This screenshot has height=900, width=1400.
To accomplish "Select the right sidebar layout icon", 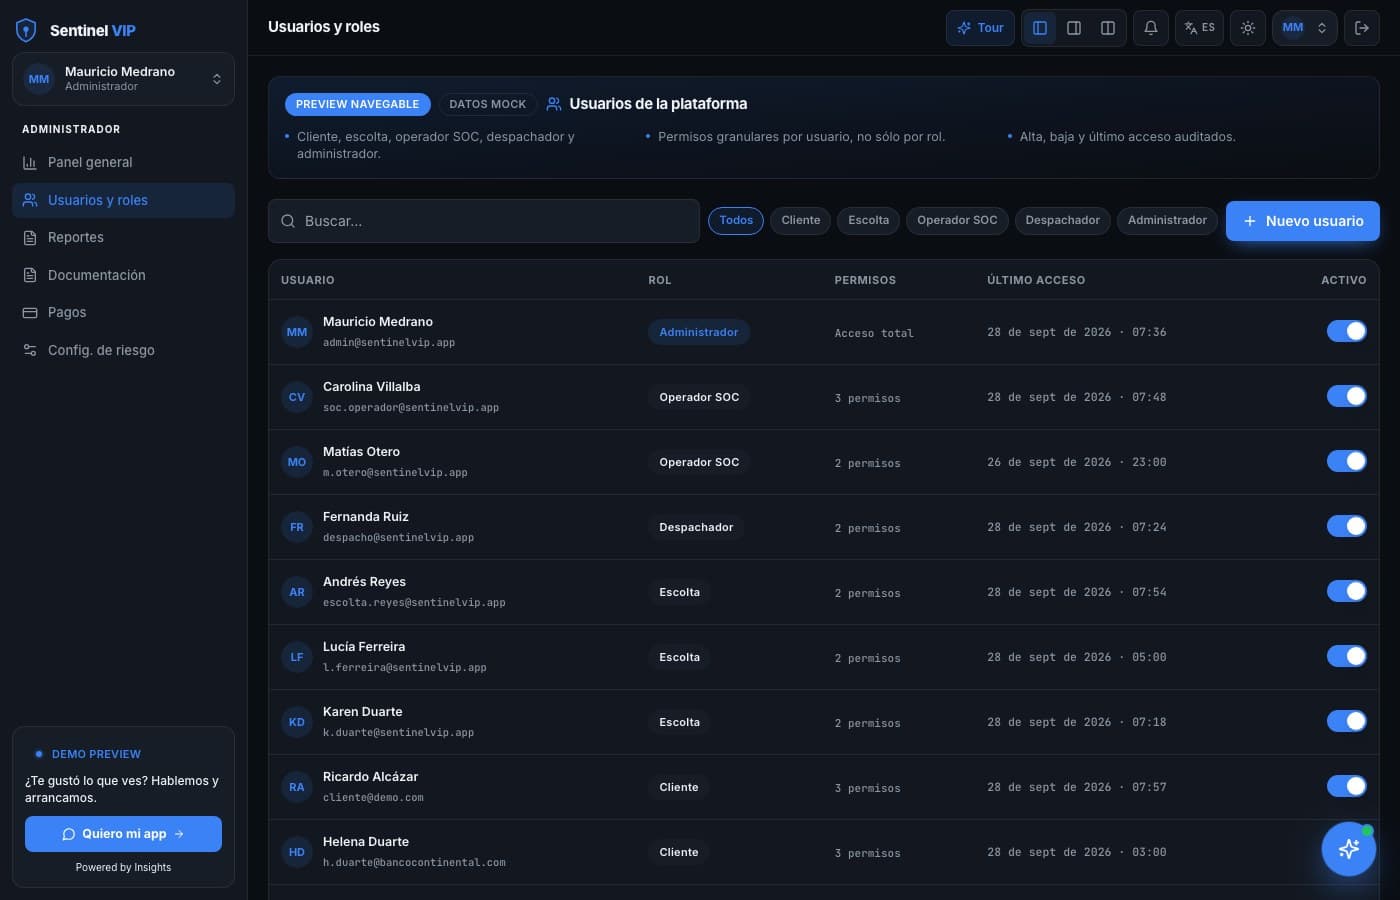I will (x=1074, y=28).
